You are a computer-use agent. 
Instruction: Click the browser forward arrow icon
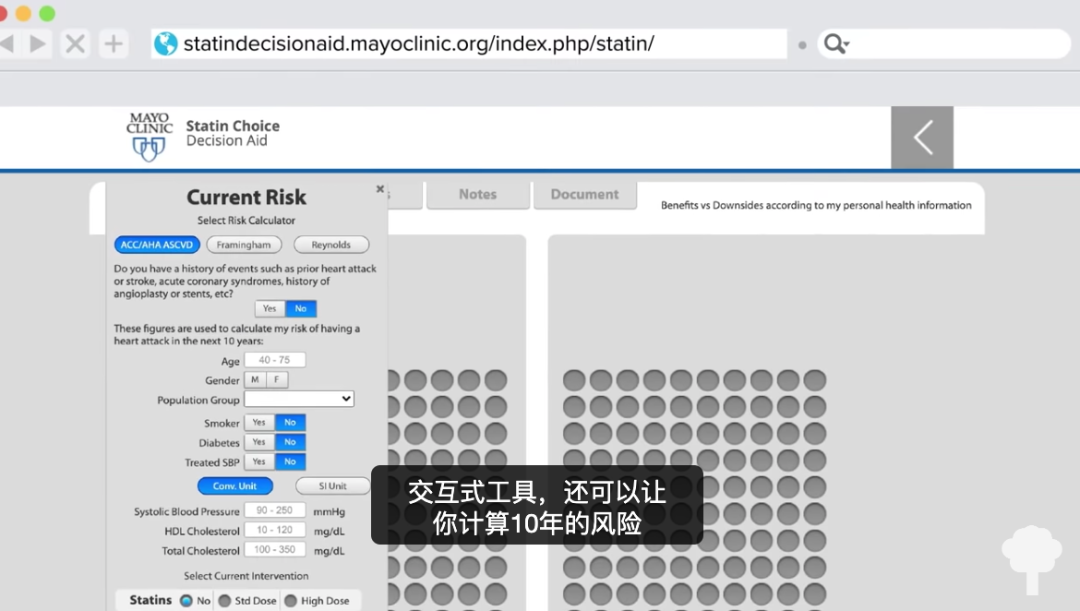(38, 44)
